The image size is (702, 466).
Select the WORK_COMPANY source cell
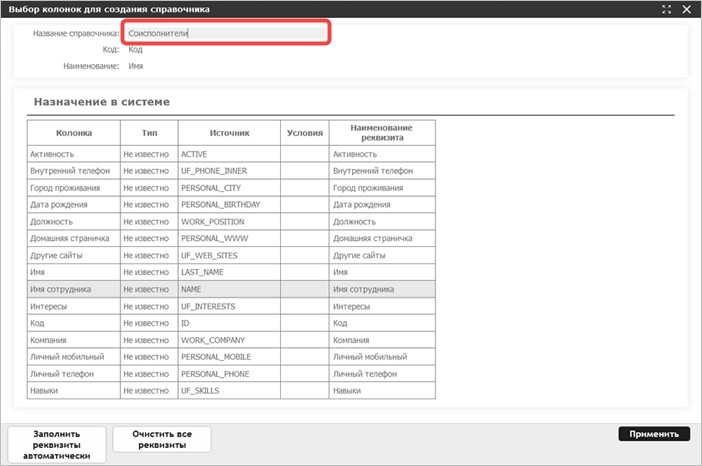coord(229,340)
